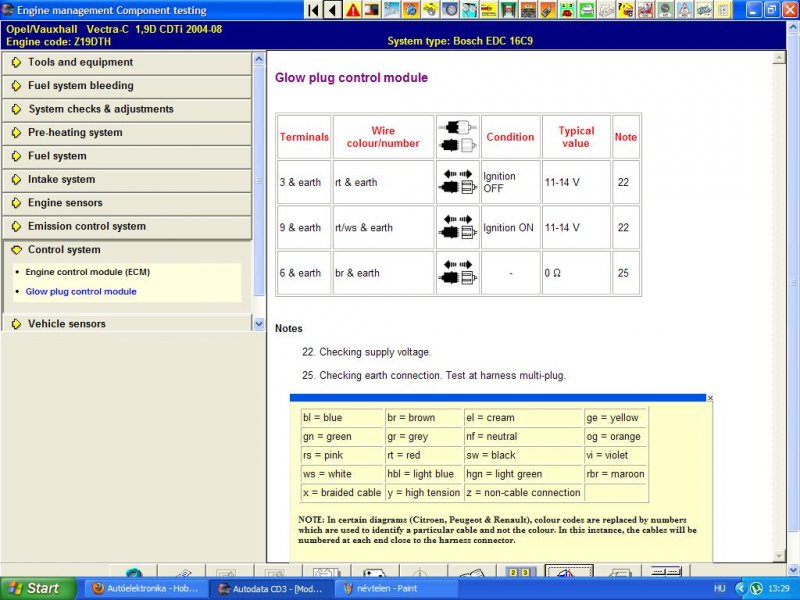Viewport: 800px width, 600px height.
Task: Click the 'Glow plug control module' heading
Action: [x=352, y=78]
